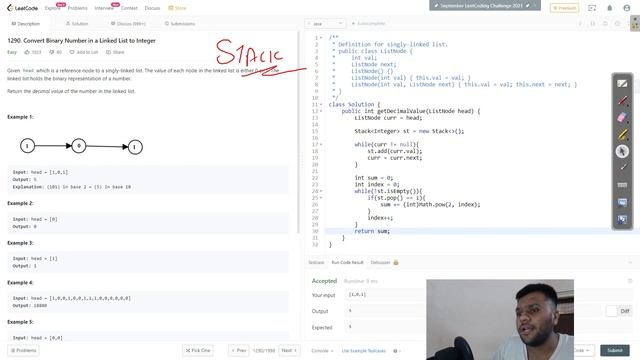The height and width of the screenshot is (360, 640).
Task: Click the bottom screen-select annotation icon
Action: coord(622,220)
